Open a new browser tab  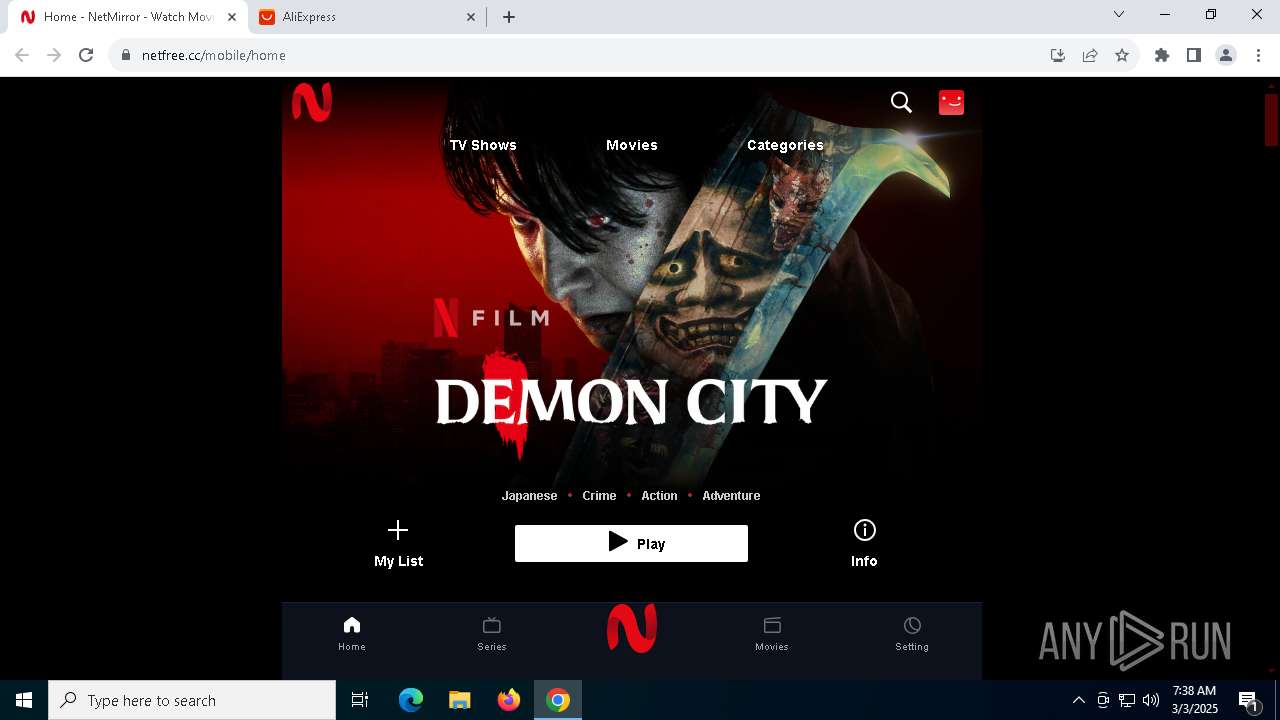pos(509,17)
